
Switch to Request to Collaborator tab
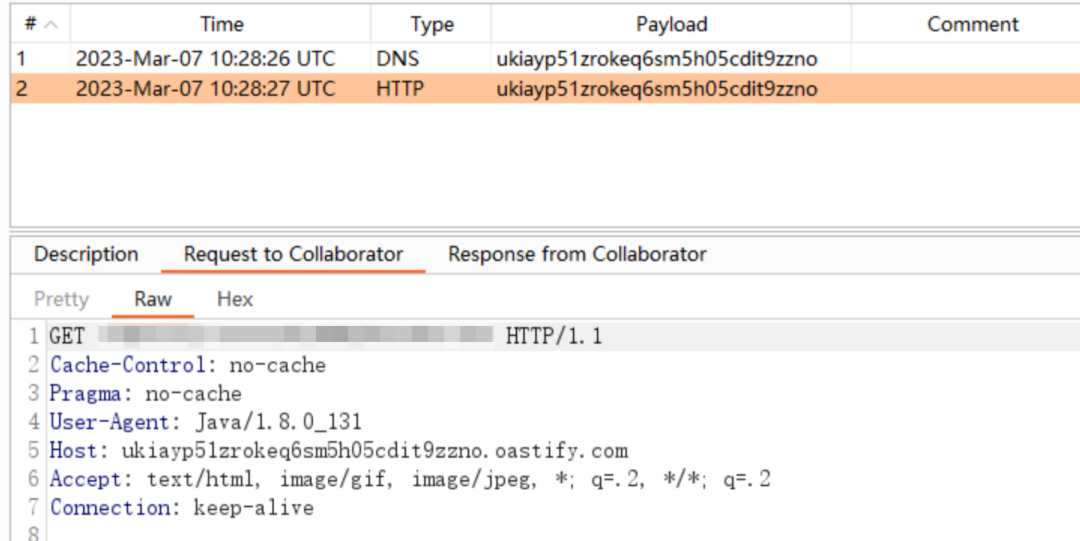(293, 254)
